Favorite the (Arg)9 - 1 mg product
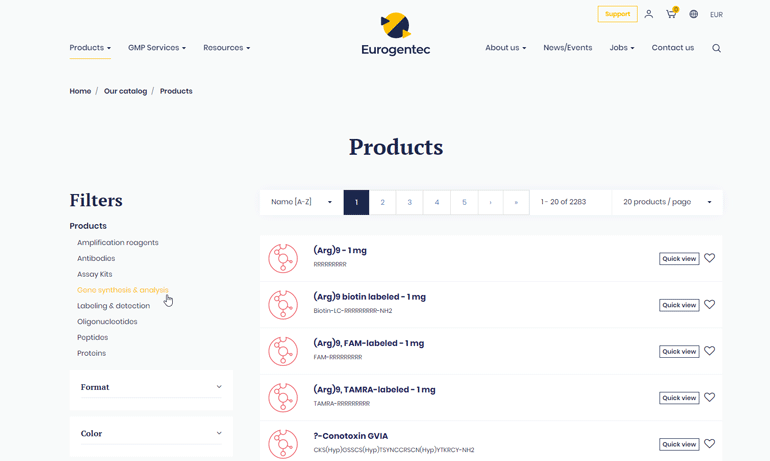 (709, 258)
